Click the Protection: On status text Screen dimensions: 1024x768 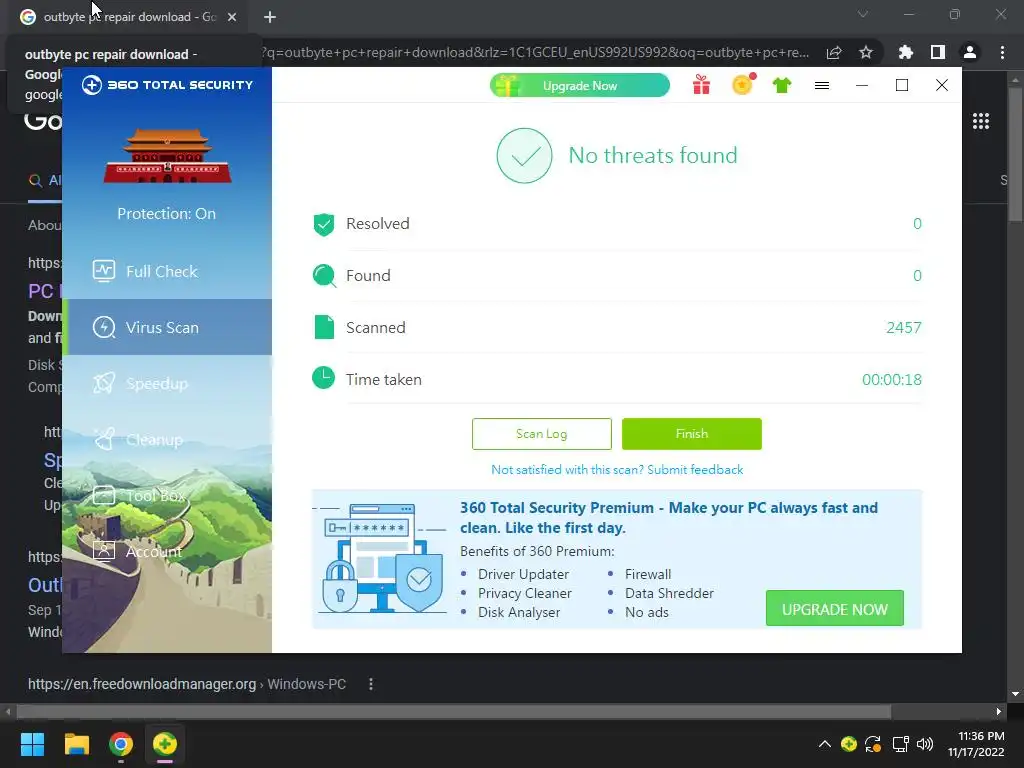(x=167, y=214)
